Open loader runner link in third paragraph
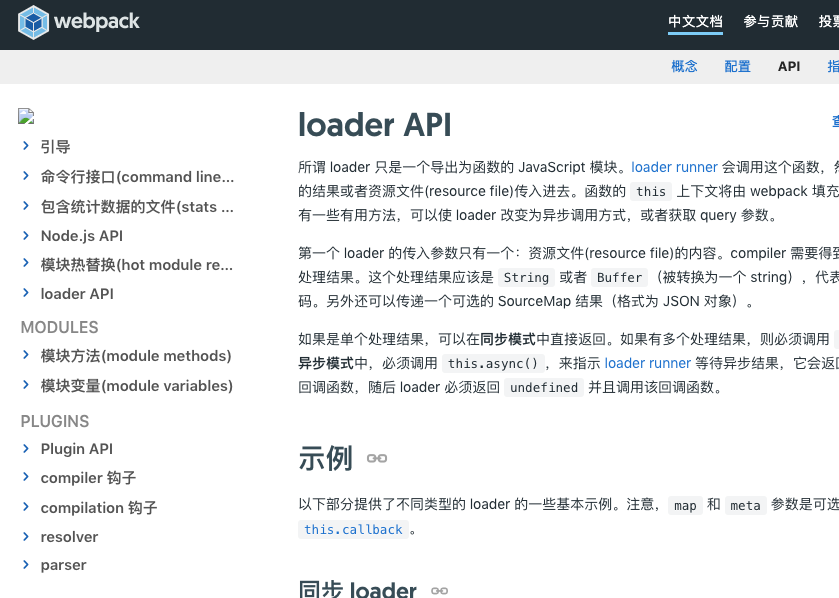The image size is (839, 598). tap(647, 363)
